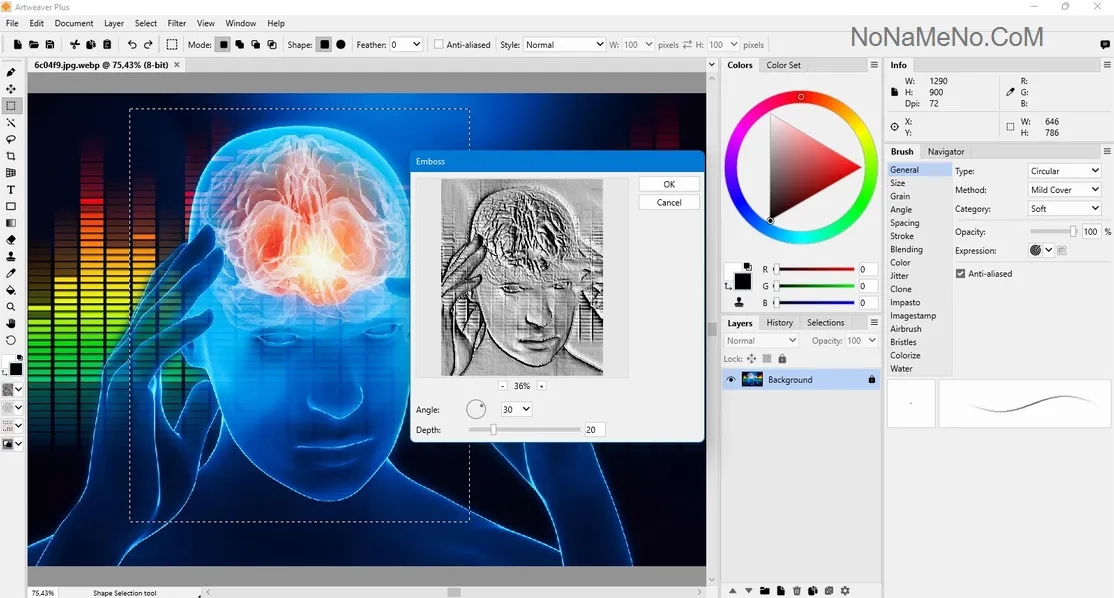Screen dimensions: 1114x598
Task: Confirm Emboss with the OK button
Action: tap(669, 184)
